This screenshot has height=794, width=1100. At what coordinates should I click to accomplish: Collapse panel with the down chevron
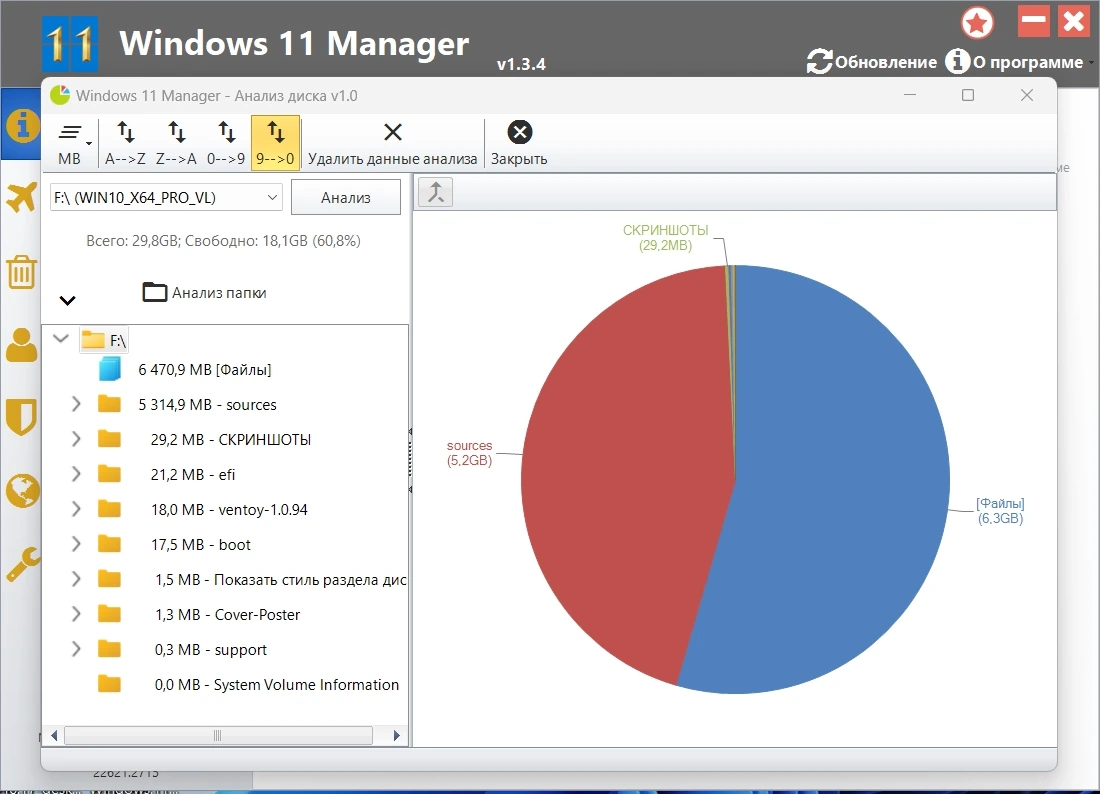(67, 300)
